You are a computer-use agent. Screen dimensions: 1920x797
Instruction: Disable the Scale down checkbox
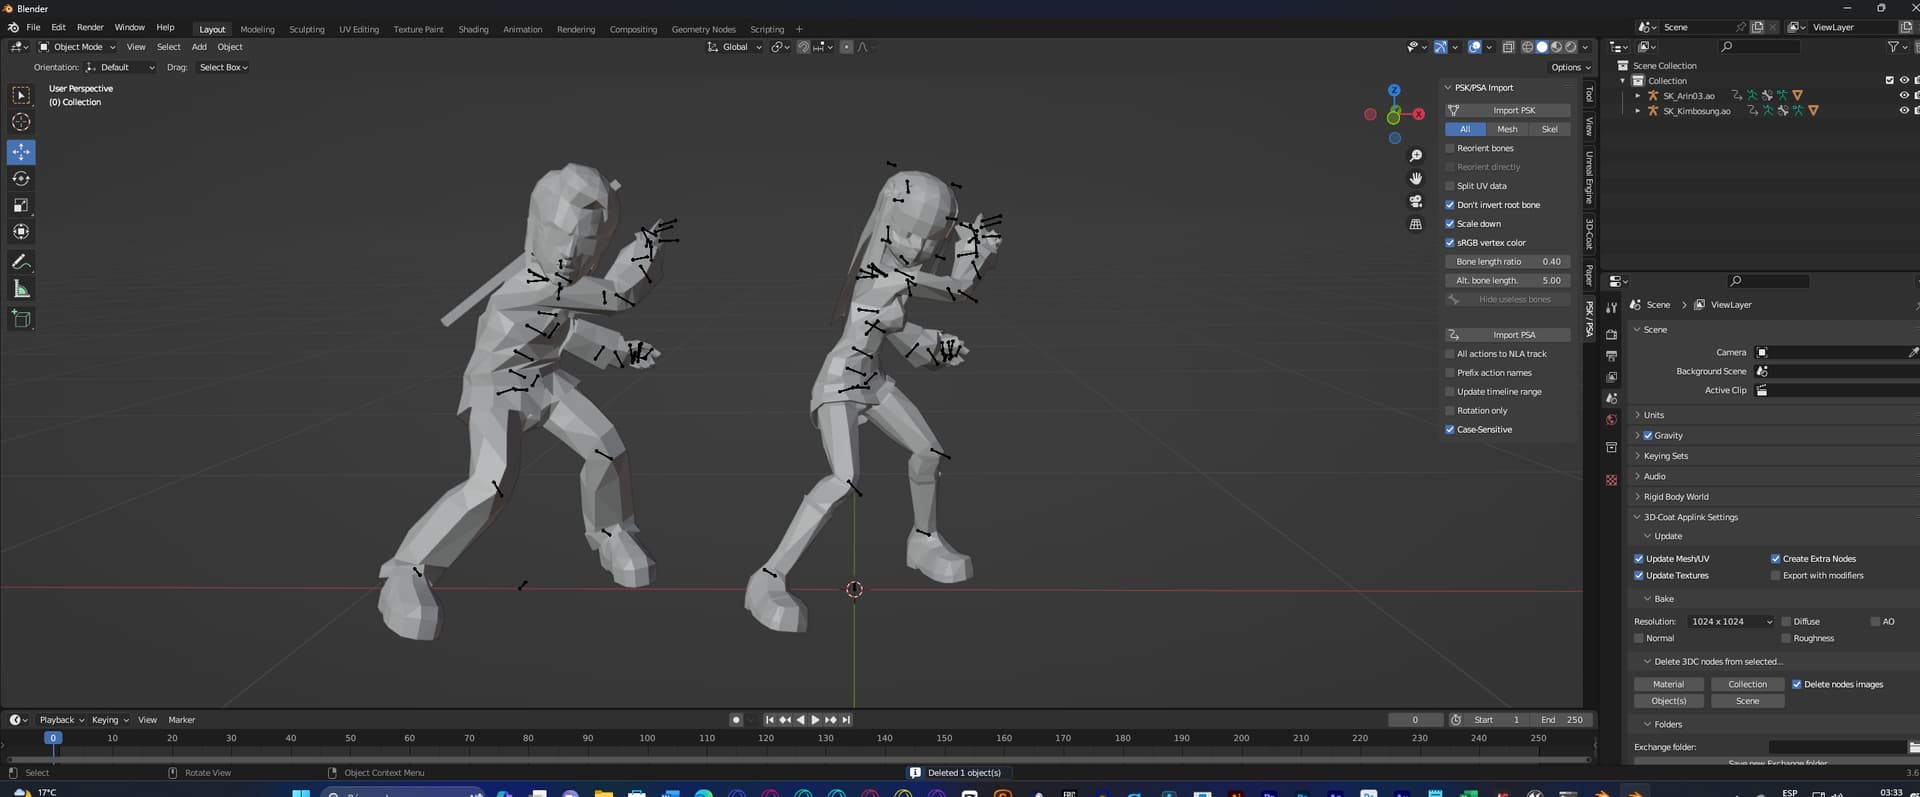pos(1450,224)
